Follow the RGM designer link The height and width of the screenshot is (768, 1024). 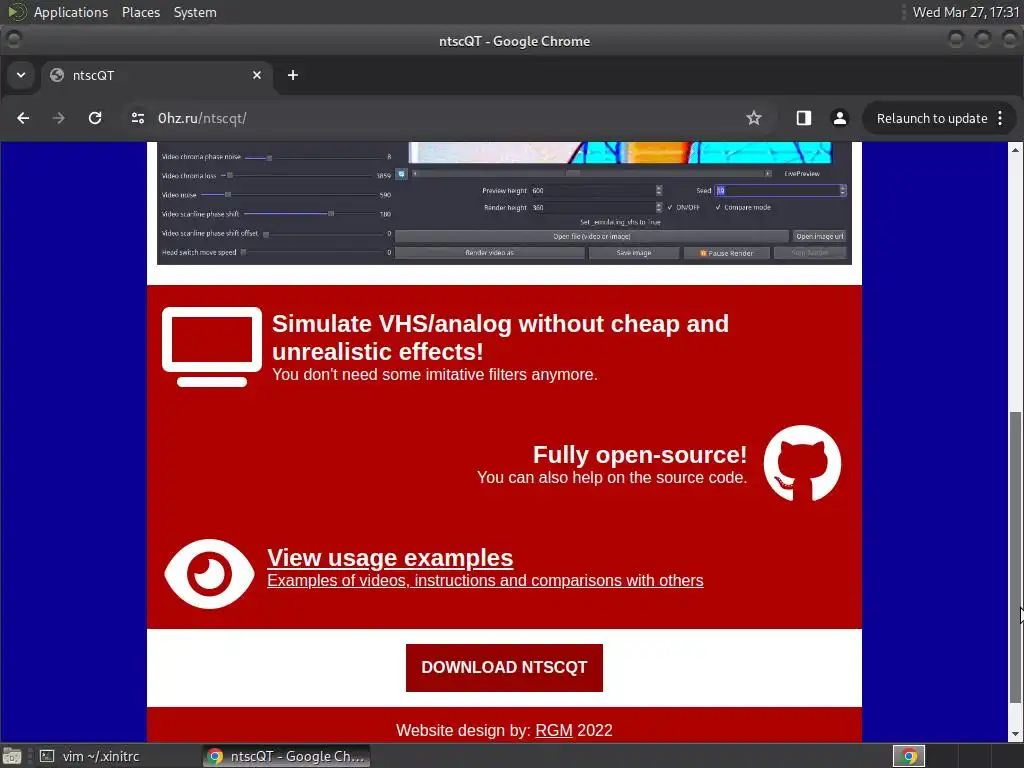[x=554, y=730]
